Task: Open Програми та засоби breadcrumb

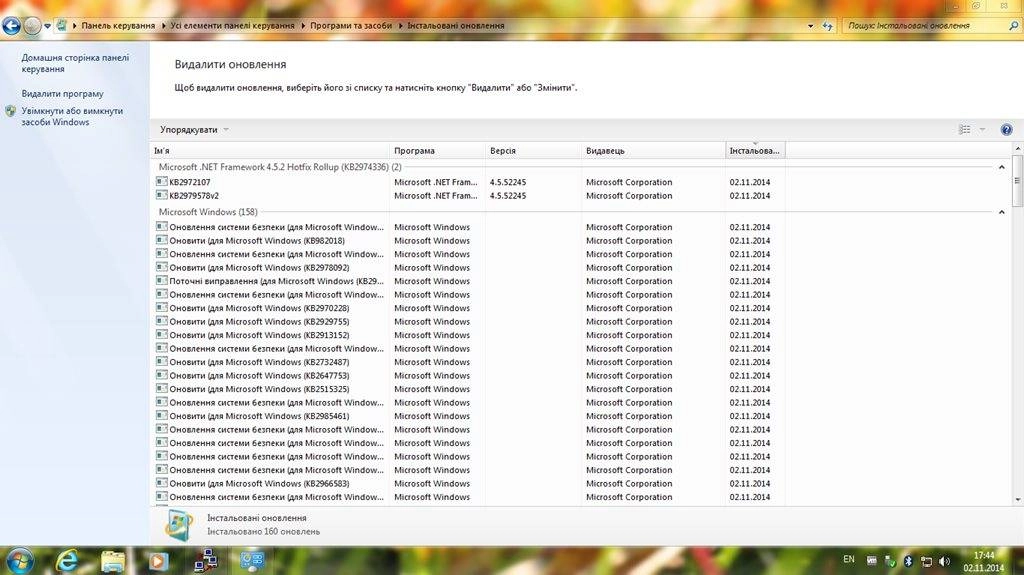Action: [351, 26]
